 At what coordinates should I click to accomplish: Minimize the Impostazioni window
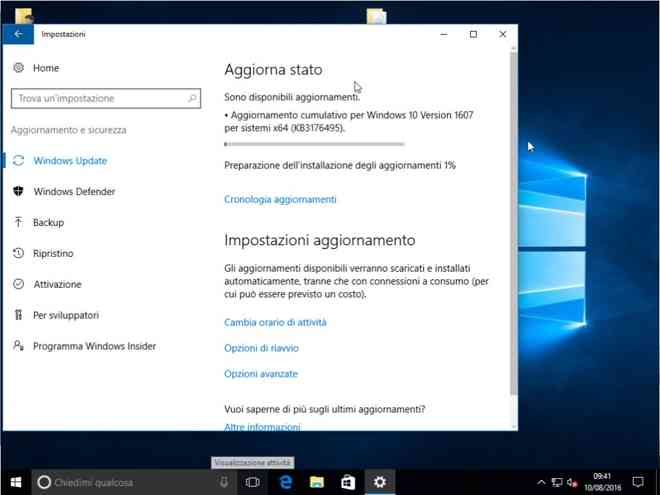pyautogui.click(x=444, y=34)
